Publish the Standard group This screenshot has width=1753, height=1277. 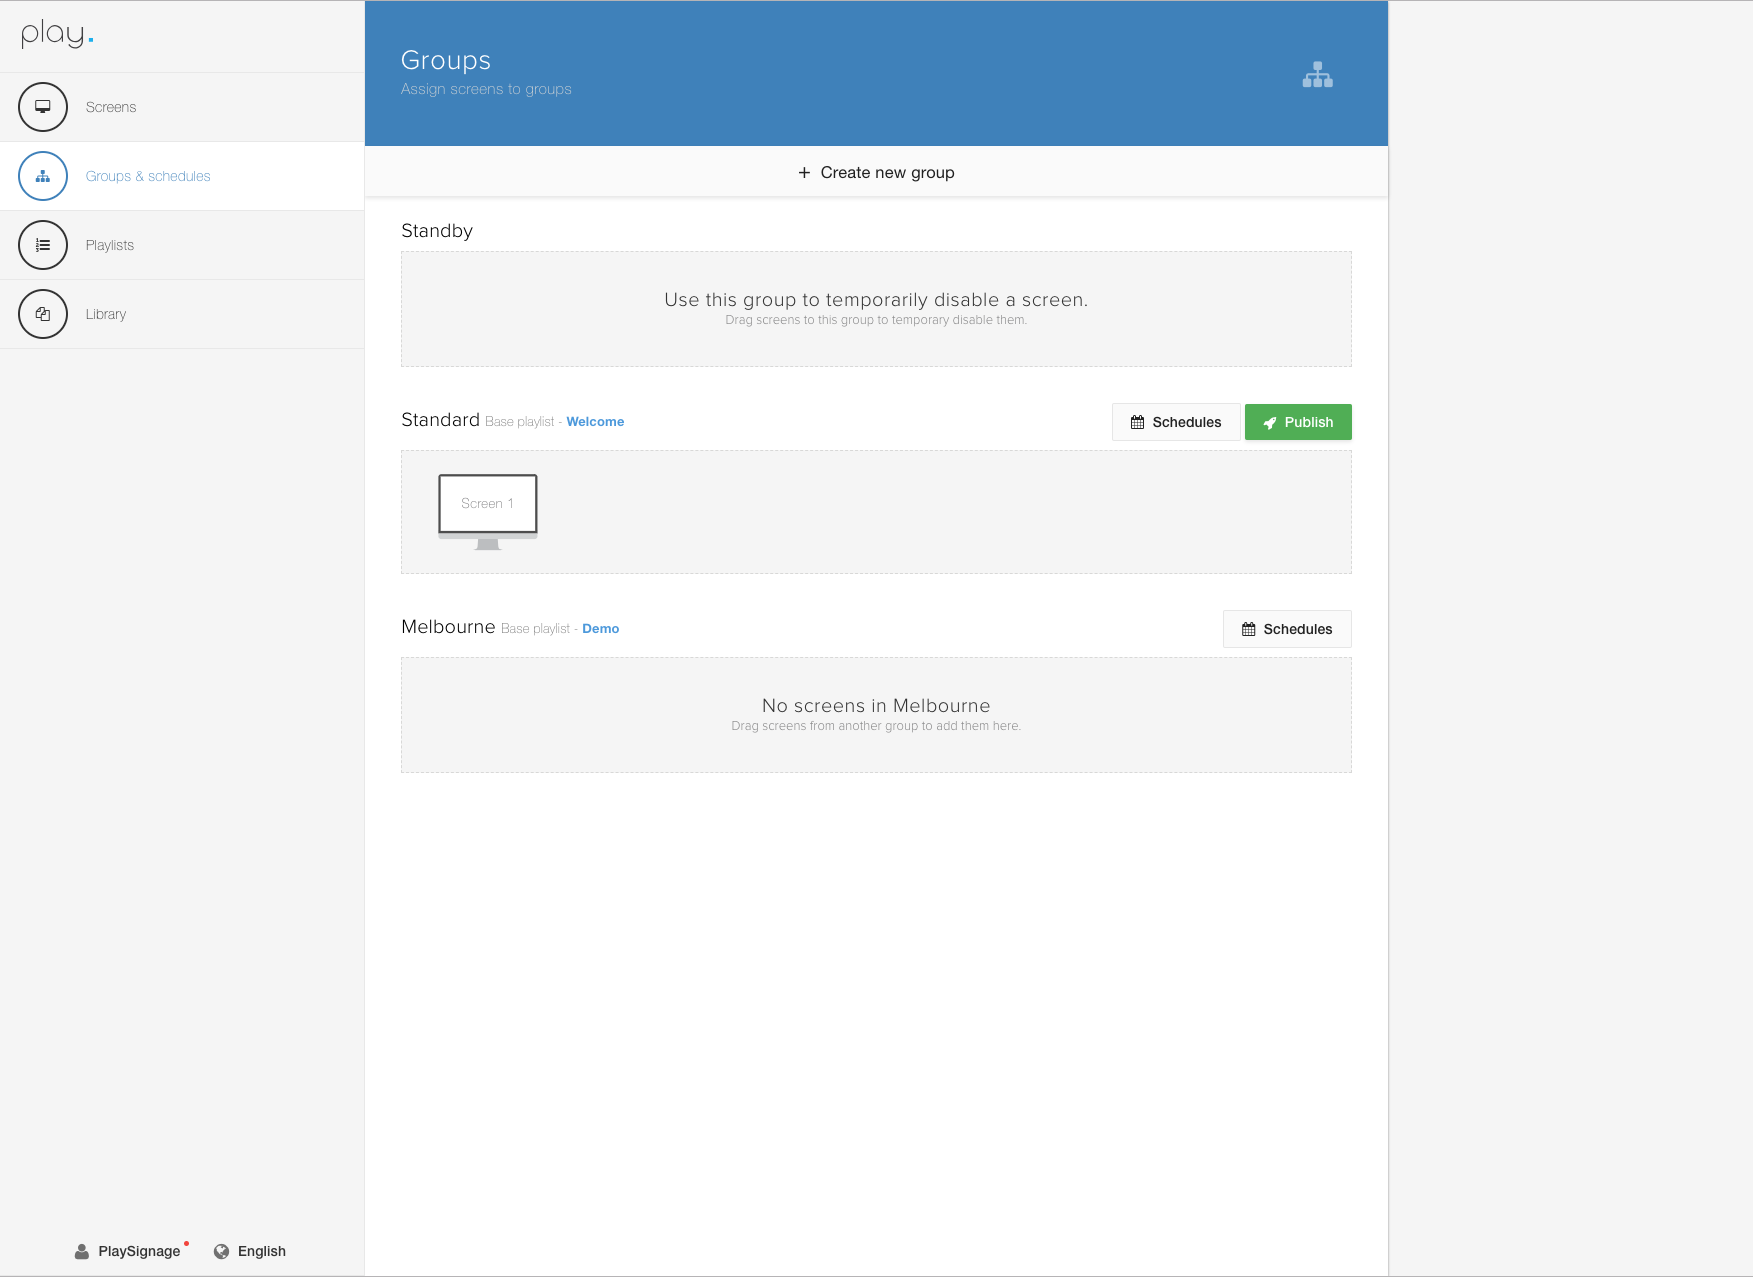[x=1298, y=422]
